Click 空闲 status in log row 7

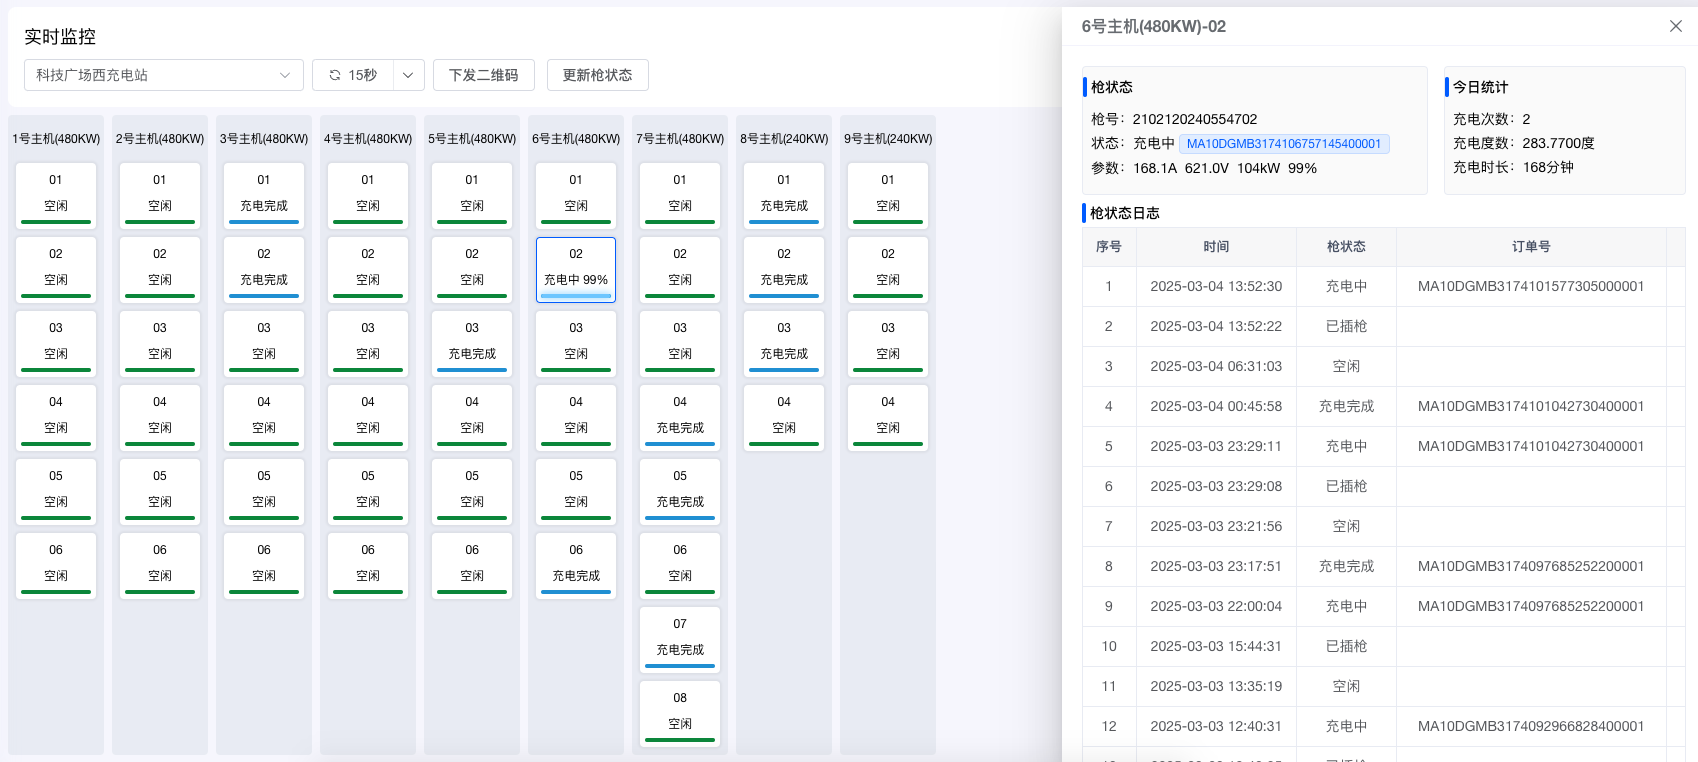point(1346,526)
